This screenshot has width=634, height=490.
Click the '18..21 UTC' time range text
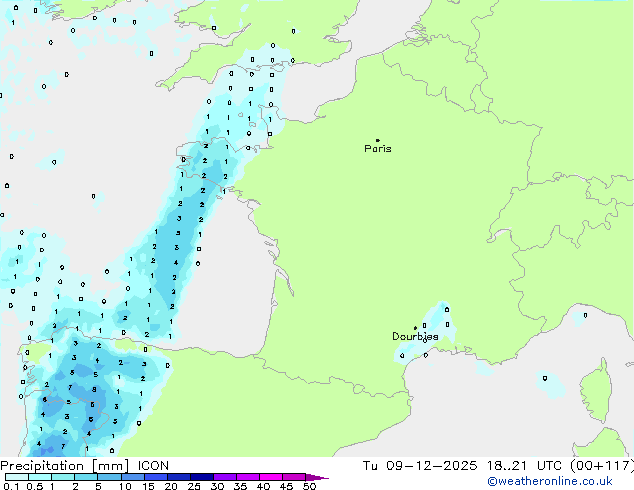(x=524, y=466)
